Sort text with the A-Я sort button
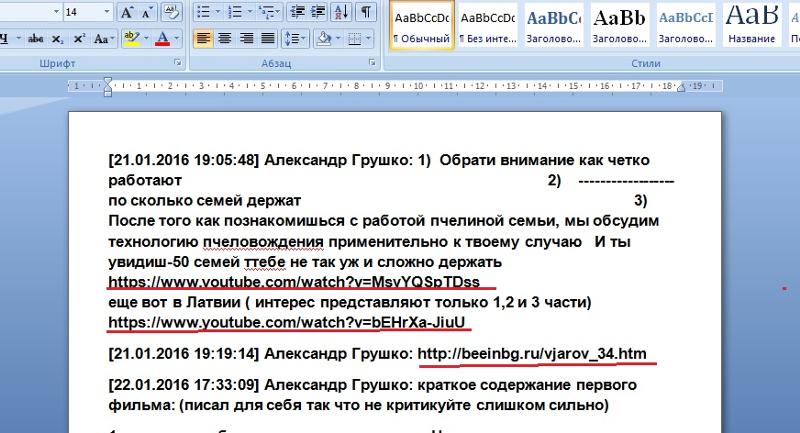The width and height of the screenshot is (800, 433). click(x=341, y=12)
